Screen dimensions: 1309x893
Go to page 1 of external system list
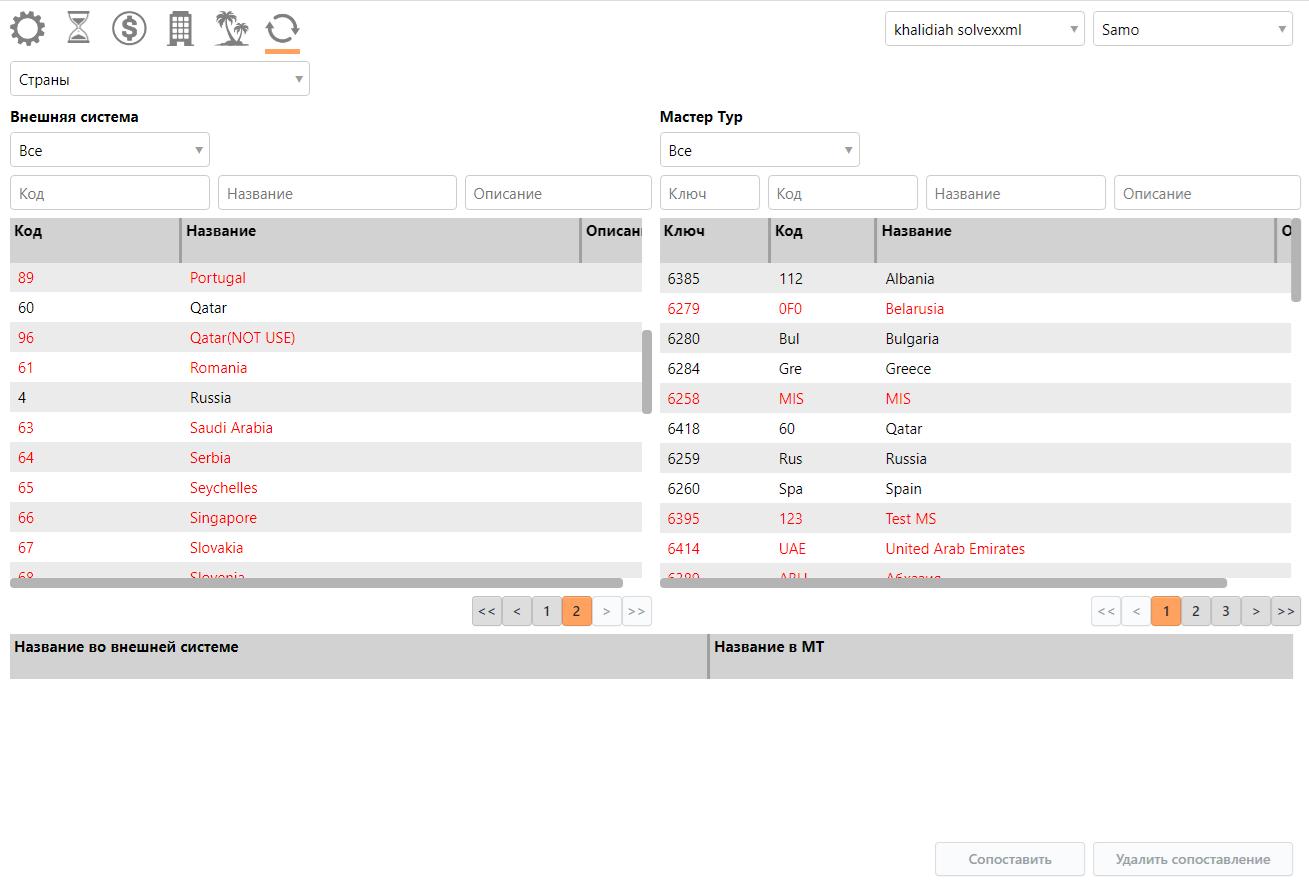tap(547, 611)
